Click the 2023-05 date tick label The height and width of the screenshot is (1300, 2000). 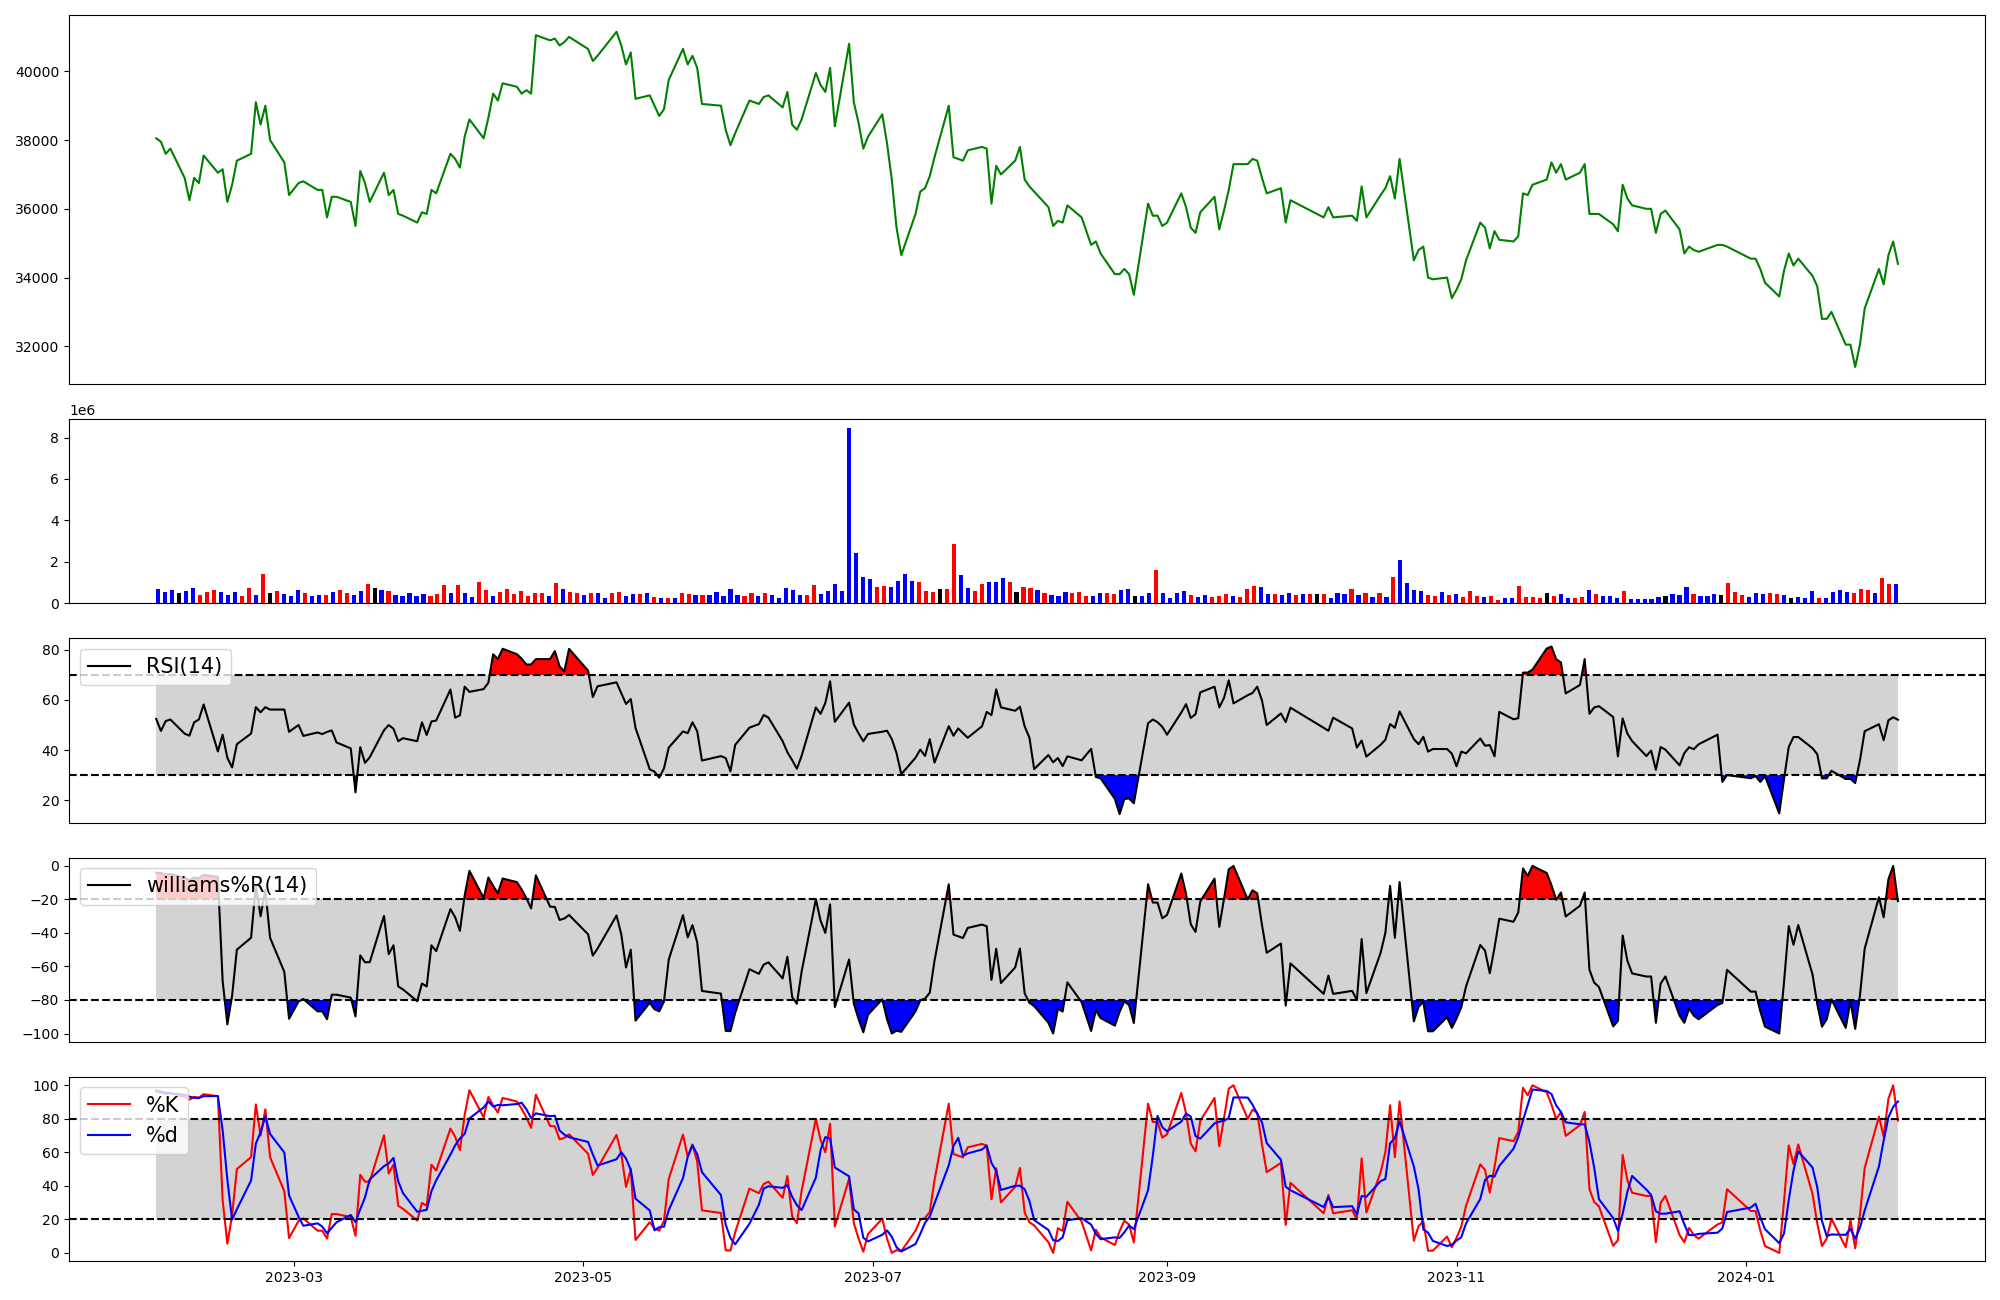583,1277
